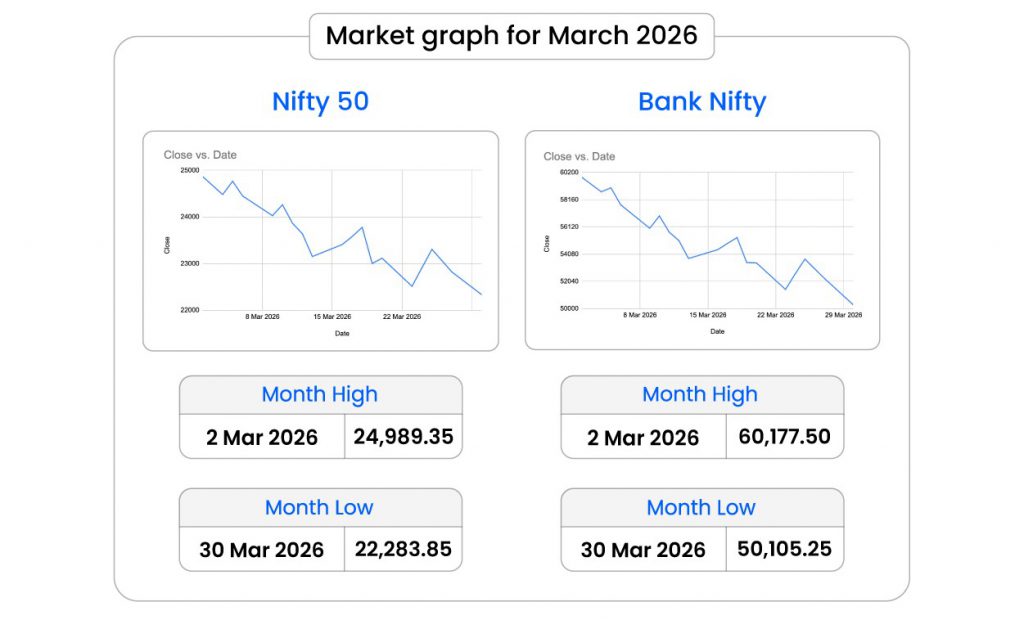Click 30 Mar 2026 date under Nifty 50

(x=262, y=550)
